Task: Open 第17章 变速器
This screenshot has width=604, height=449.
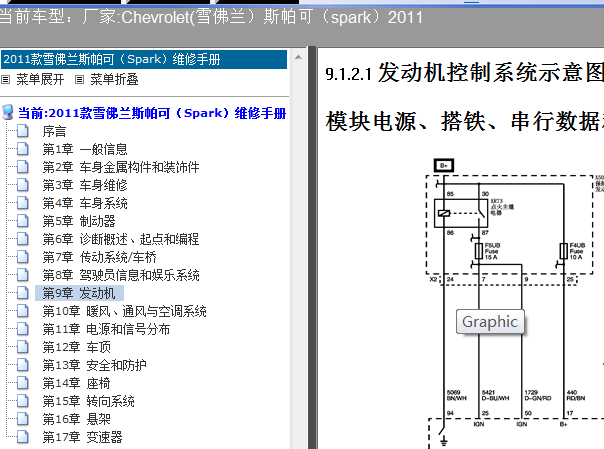Action: [x=82, y=437]
